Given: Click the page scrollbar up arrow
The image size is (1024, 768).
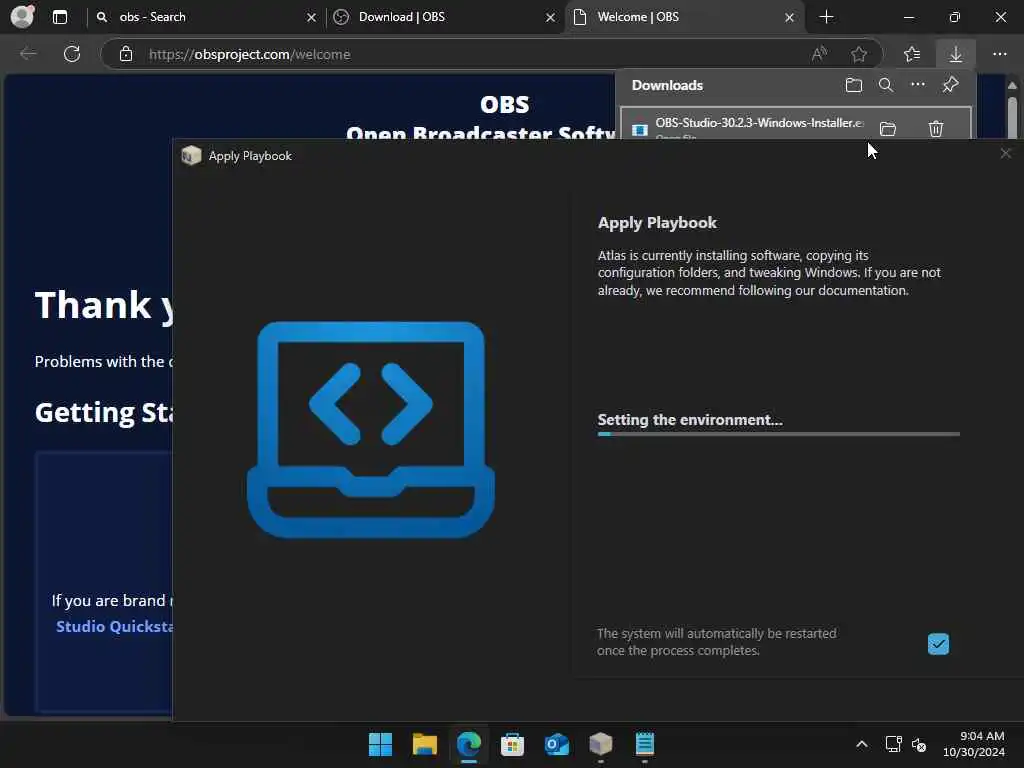Looking at the screenshot, I should pyautogui.click(x=1012, y=86).
